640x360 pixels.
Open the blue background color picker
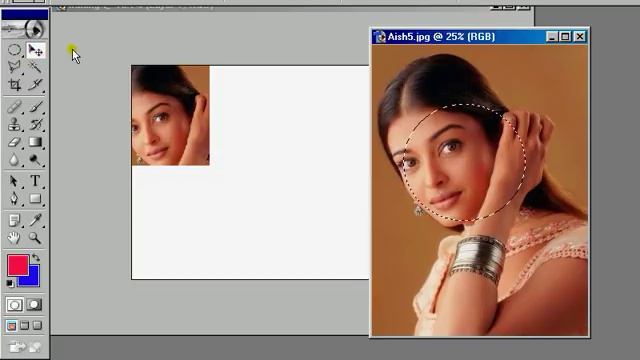point(33,280)
